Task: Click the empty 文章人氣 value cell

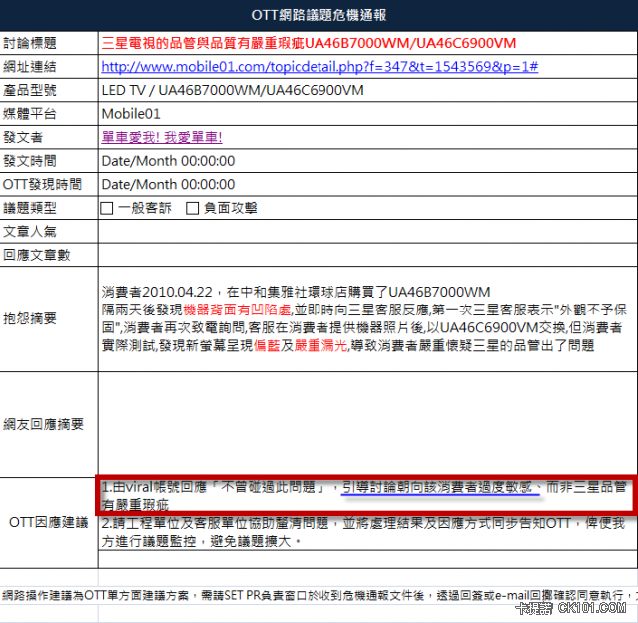Action: tap(368, 232)
